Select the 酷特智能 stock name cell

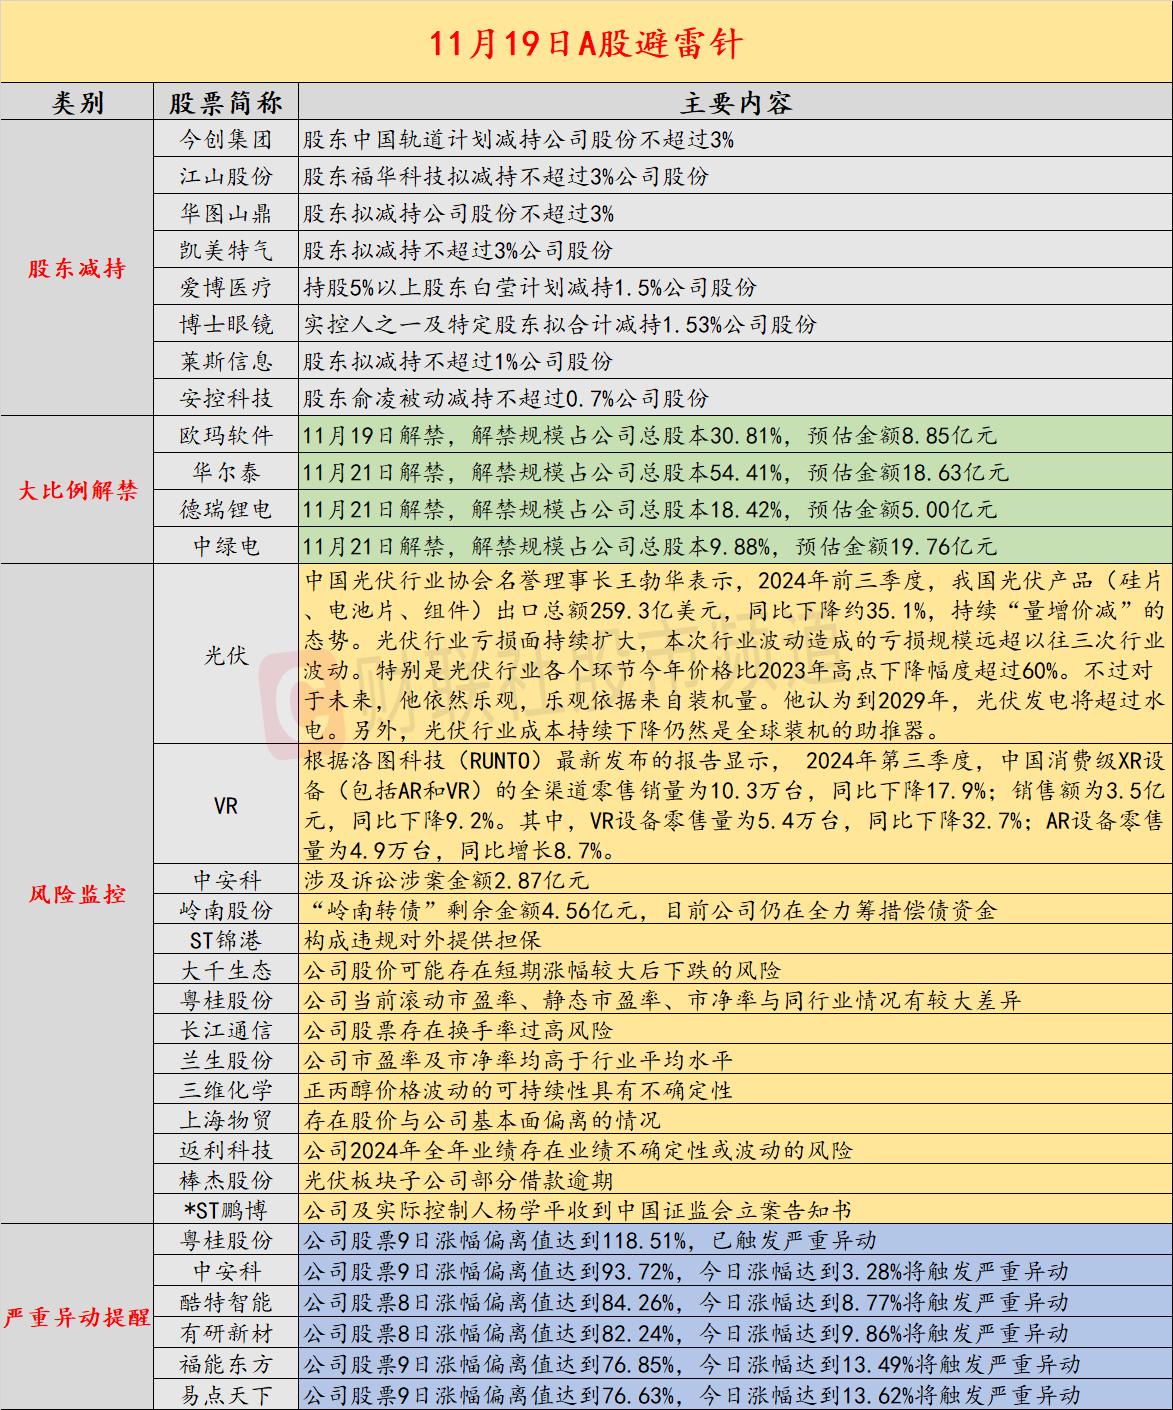click(226, 1303)
